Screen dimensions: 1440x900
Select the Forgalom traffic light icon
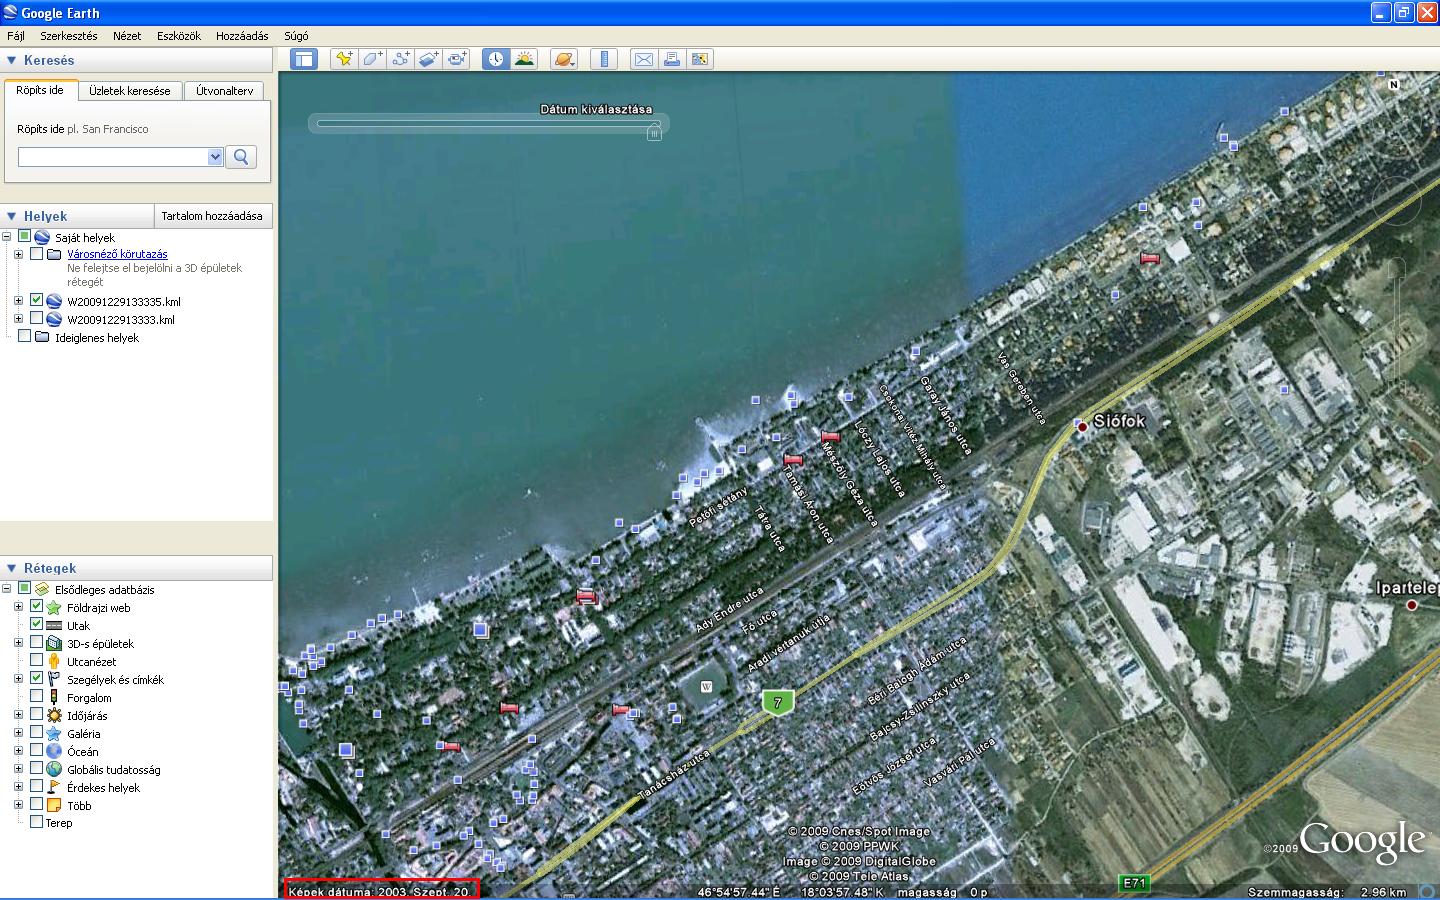(54, 697)
